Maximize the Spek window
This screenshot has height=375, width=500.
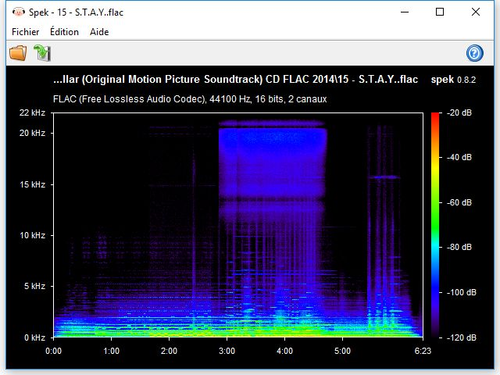click(x=440, y=12)
